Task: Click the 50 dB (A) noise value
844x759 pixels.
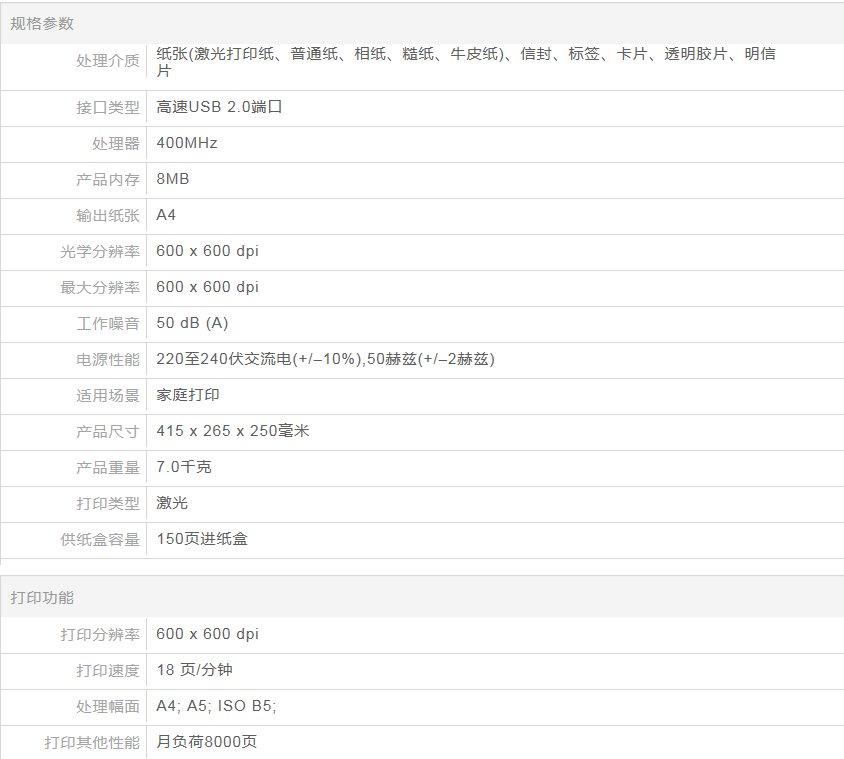Action: coord(192,323)
